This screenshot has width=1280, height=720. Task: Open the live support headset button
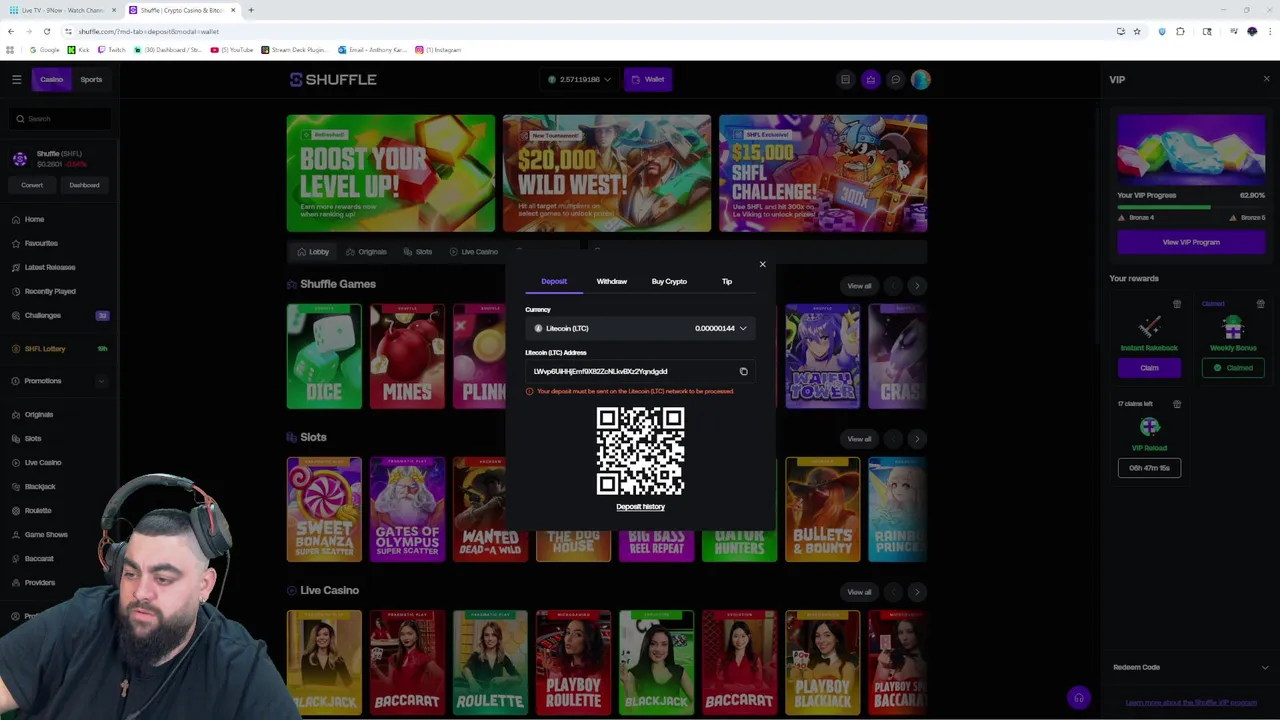[x=1078, y=698]
